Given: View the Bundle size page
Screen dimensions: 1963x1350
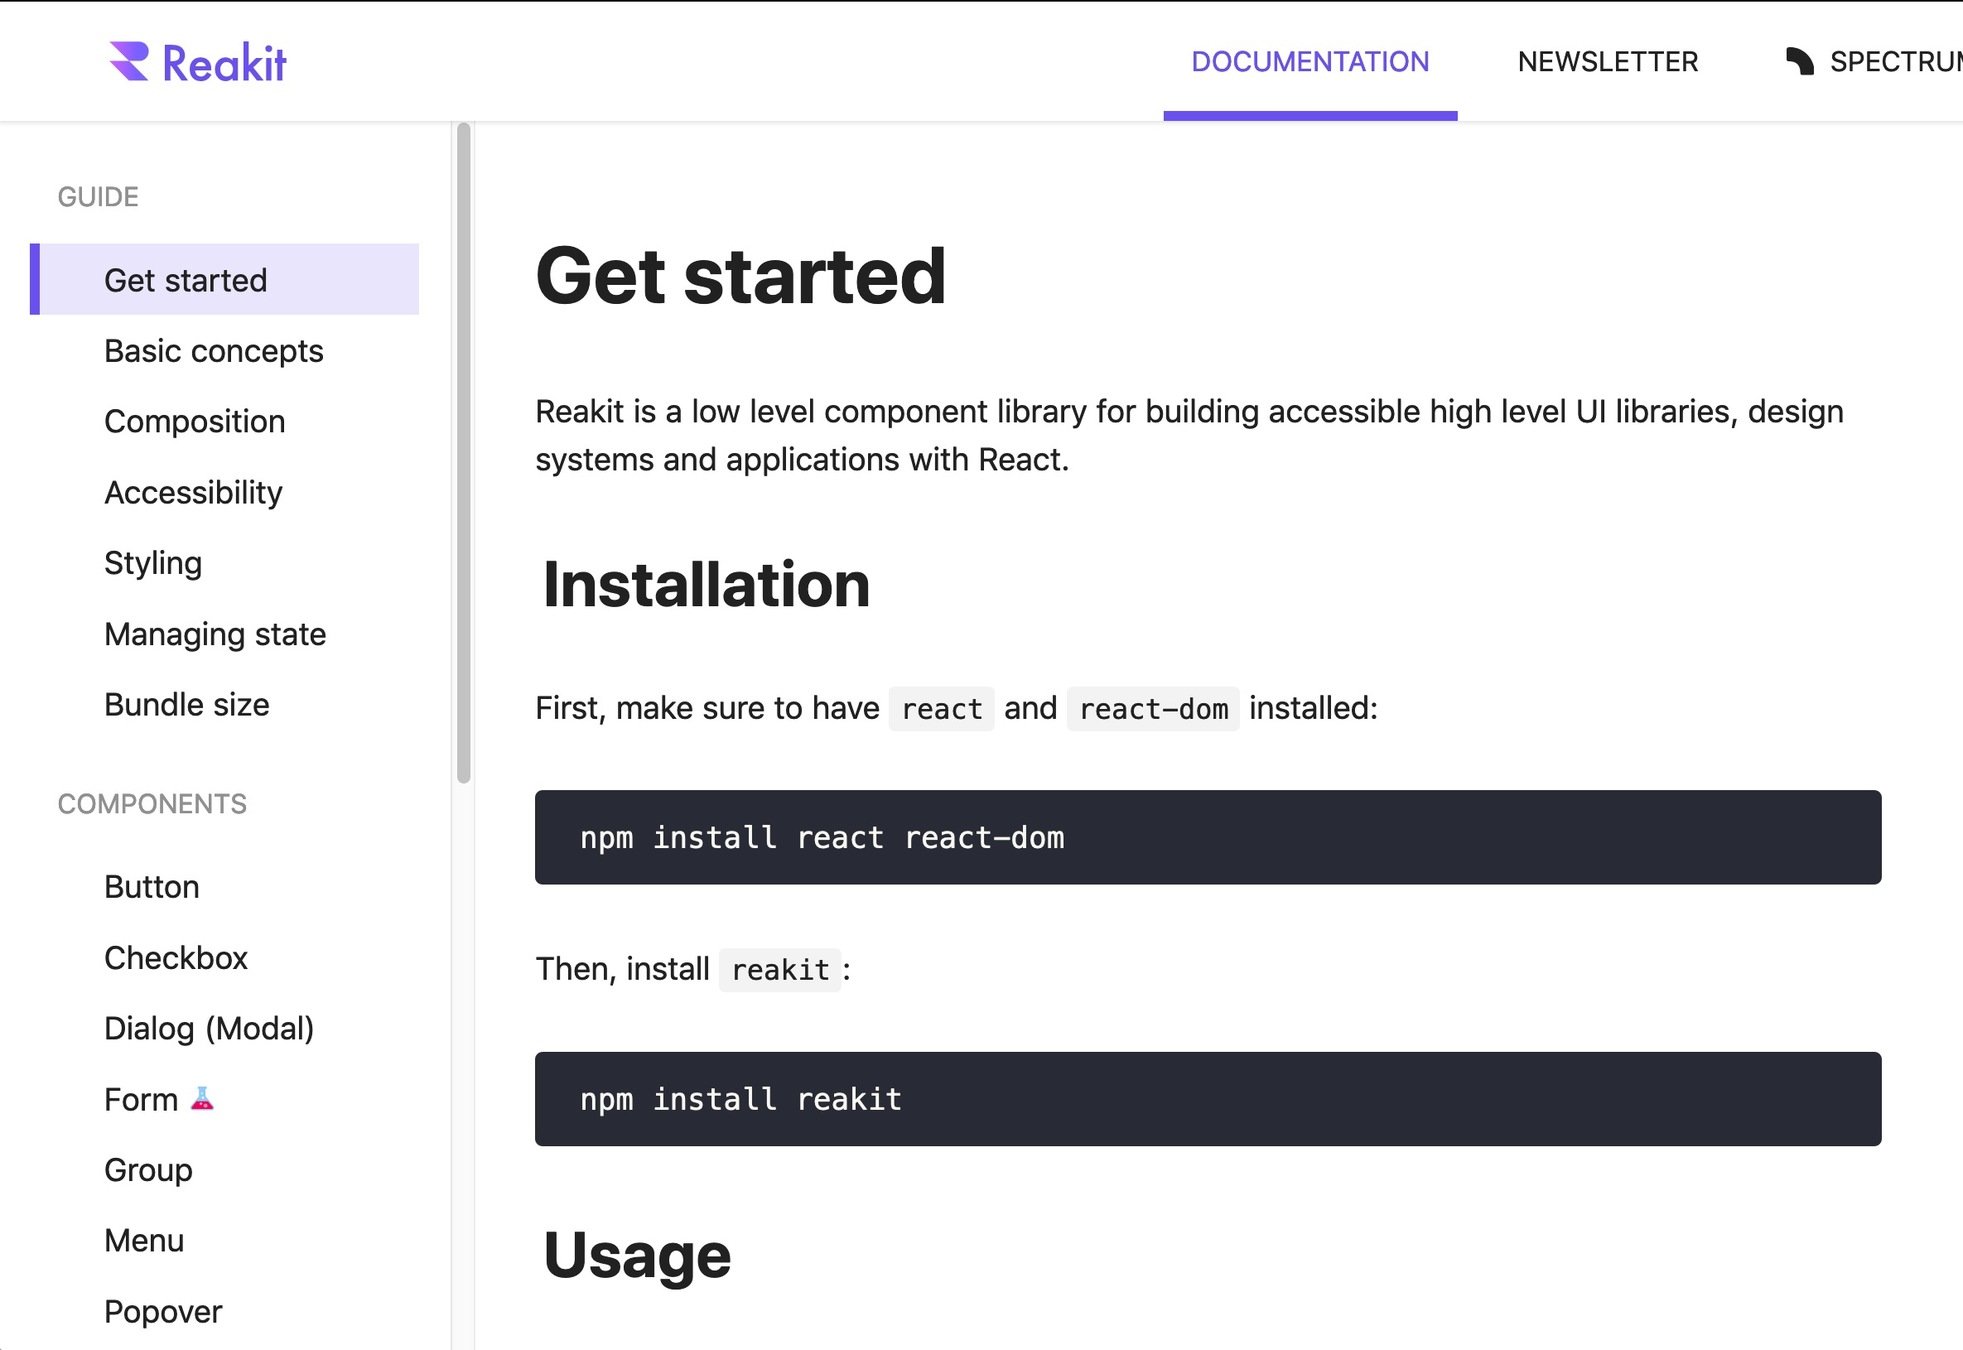Looking at the screenshot, I should [x=187, y=705].
